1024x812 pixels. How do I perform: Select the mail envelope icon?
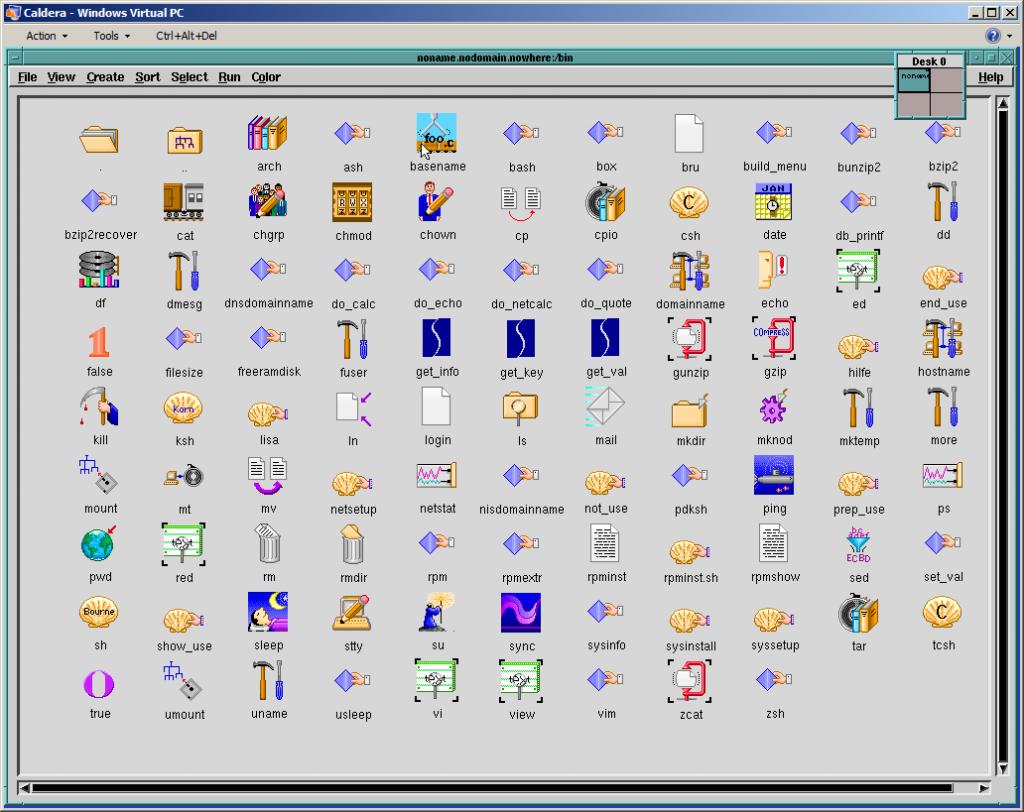pos(605,407)
